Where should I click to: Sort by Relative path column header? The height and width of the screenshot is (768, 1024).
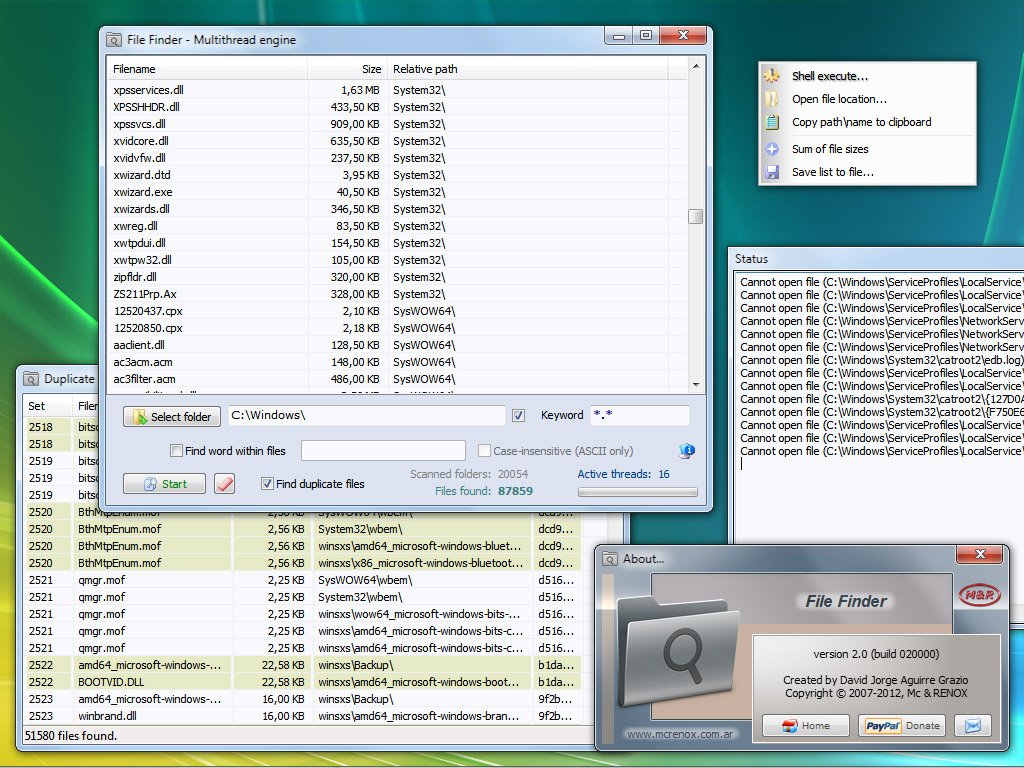pos(528,69)
